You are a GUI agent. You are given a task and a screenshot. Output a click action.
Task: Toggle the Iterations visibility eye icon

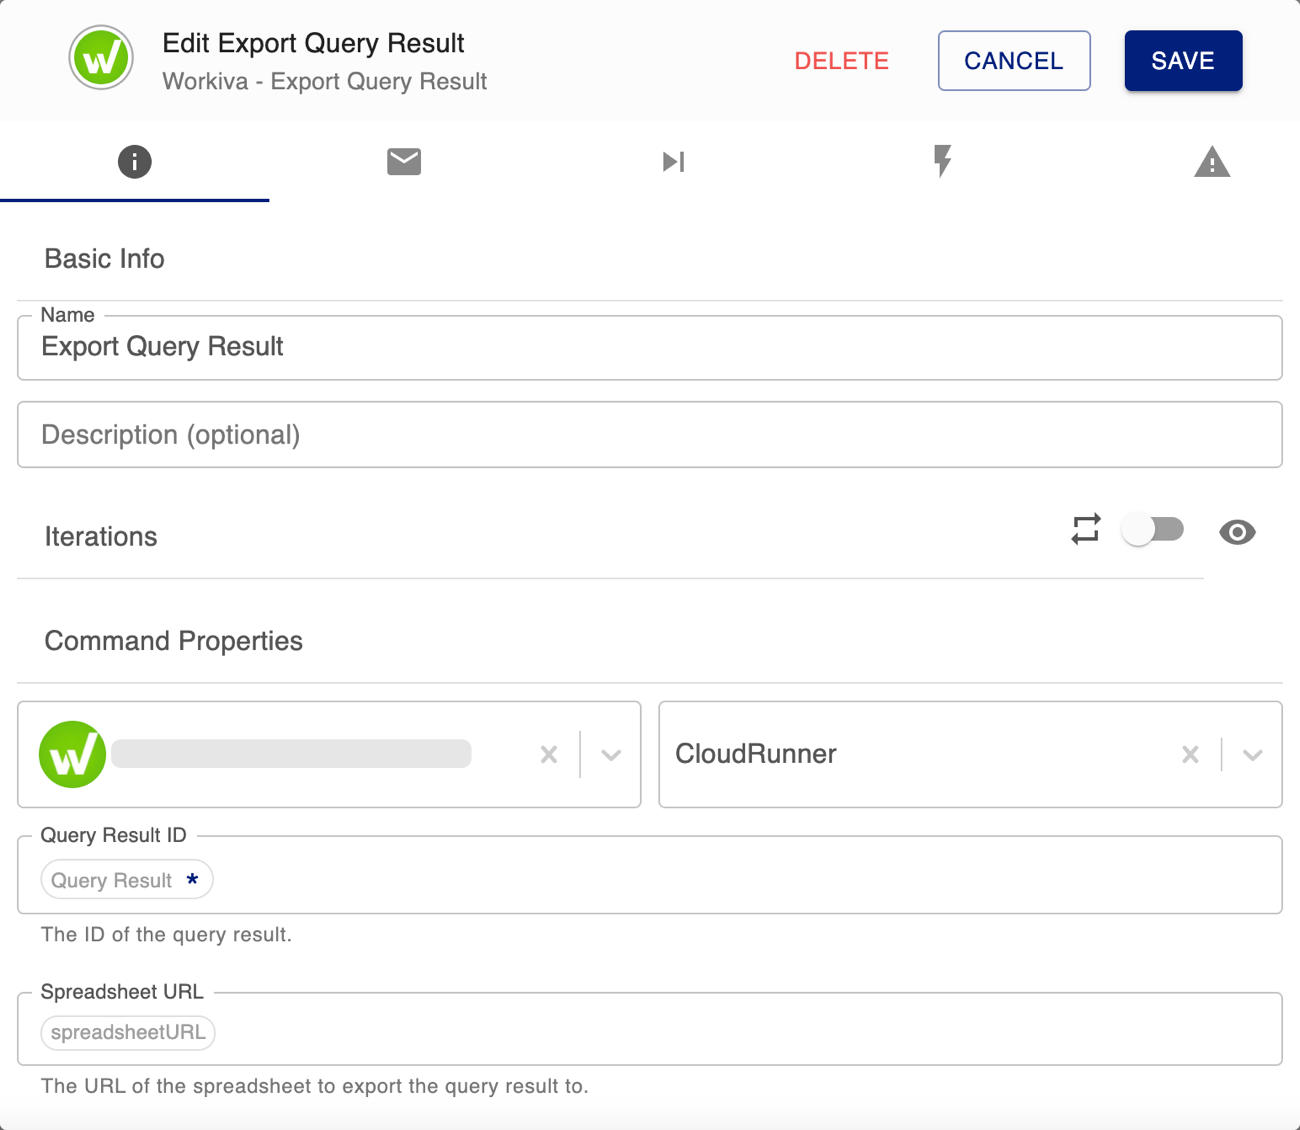click(x=1238, y=532)
